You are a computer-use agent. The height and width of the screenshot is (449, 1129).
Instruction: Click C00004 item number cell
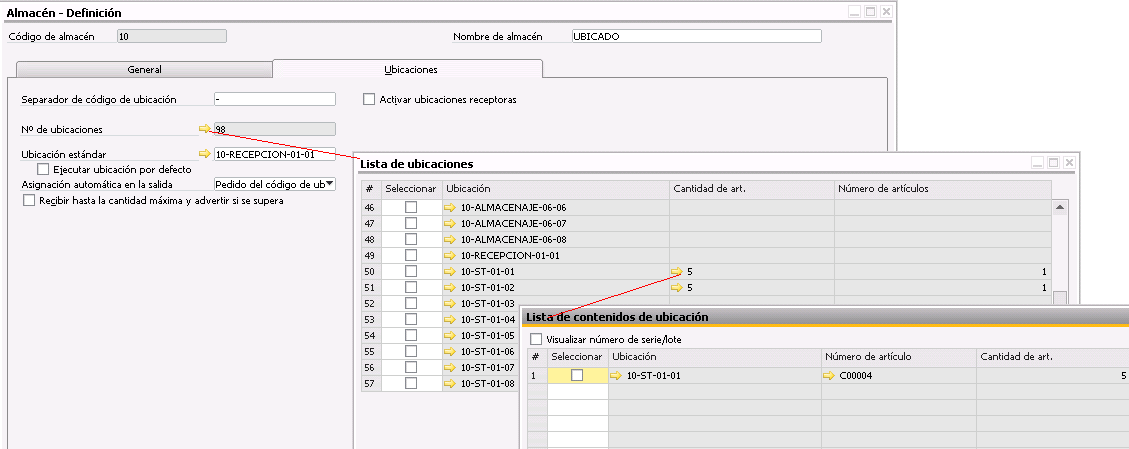coord(899,375)
